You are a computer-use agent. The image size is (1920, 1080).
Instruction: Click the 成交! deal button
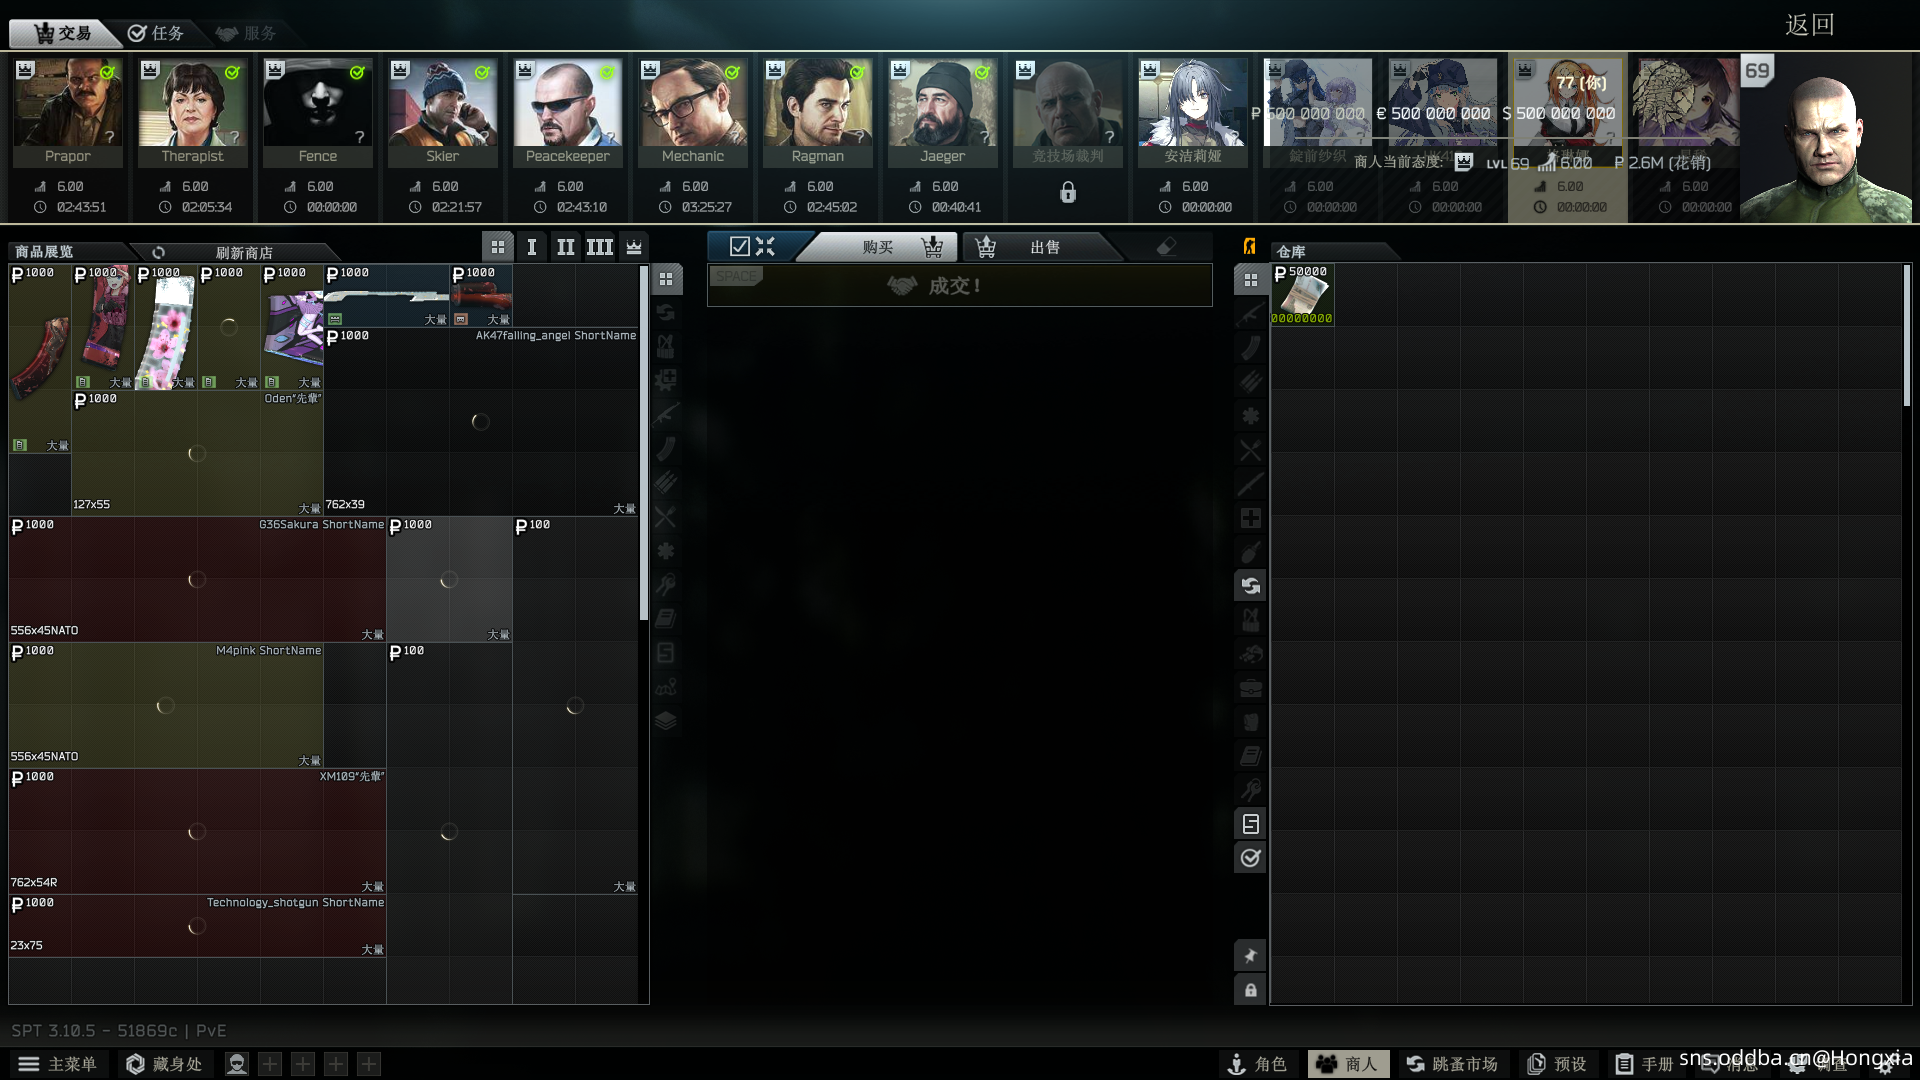point(960,286)
